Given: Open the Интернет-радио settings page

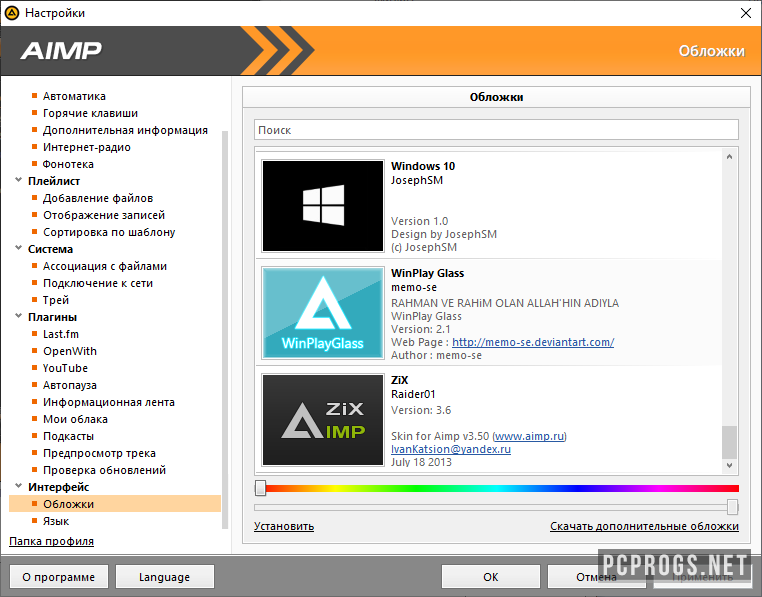Looking at the screenshot, I should pos(87,147).
